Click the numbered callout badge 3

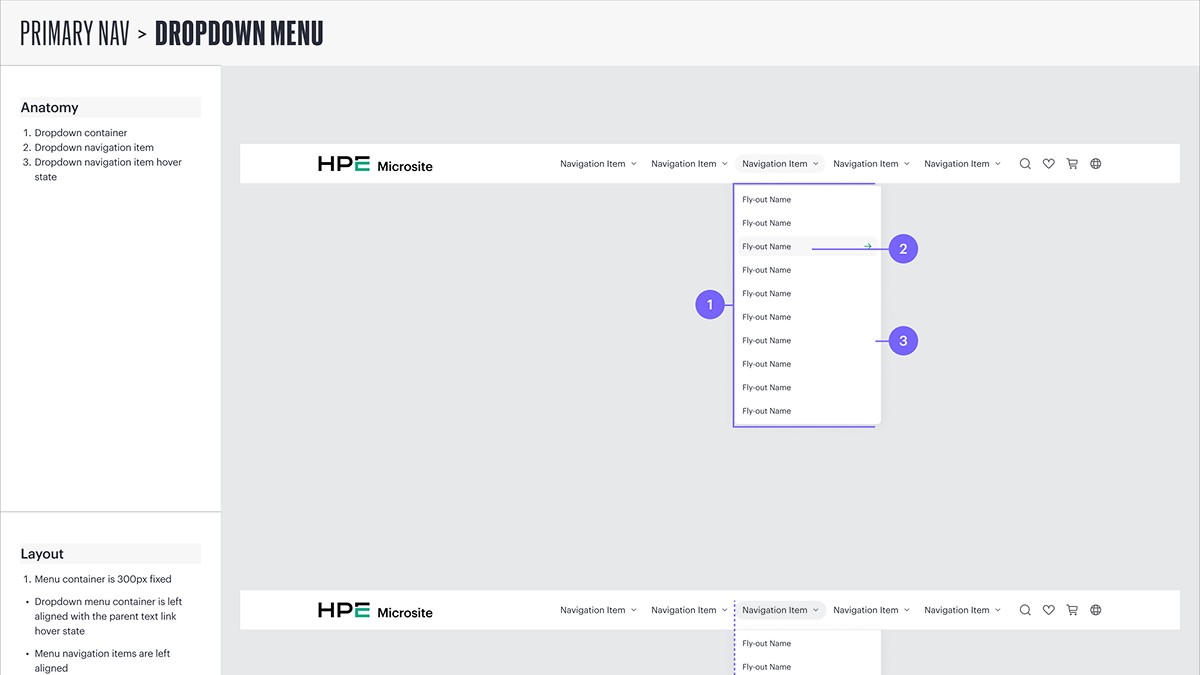902,340
